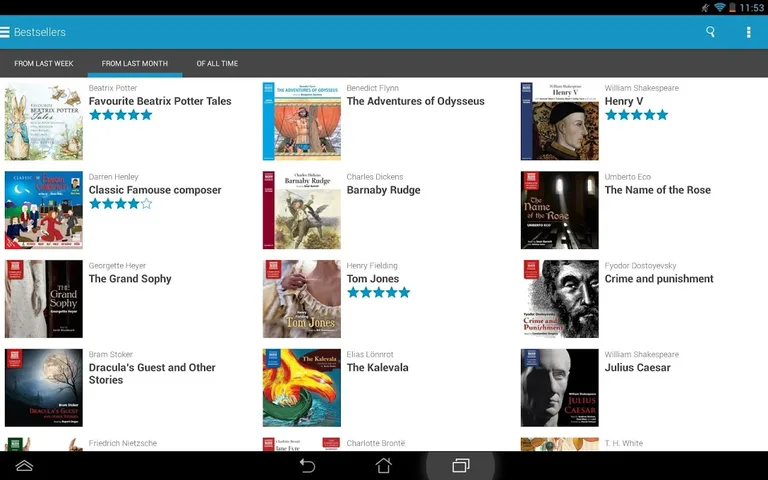The height and width of the screenshot is (480, 768).
Task: Open the Henry V cover image
Action: (x=559, y=121)
